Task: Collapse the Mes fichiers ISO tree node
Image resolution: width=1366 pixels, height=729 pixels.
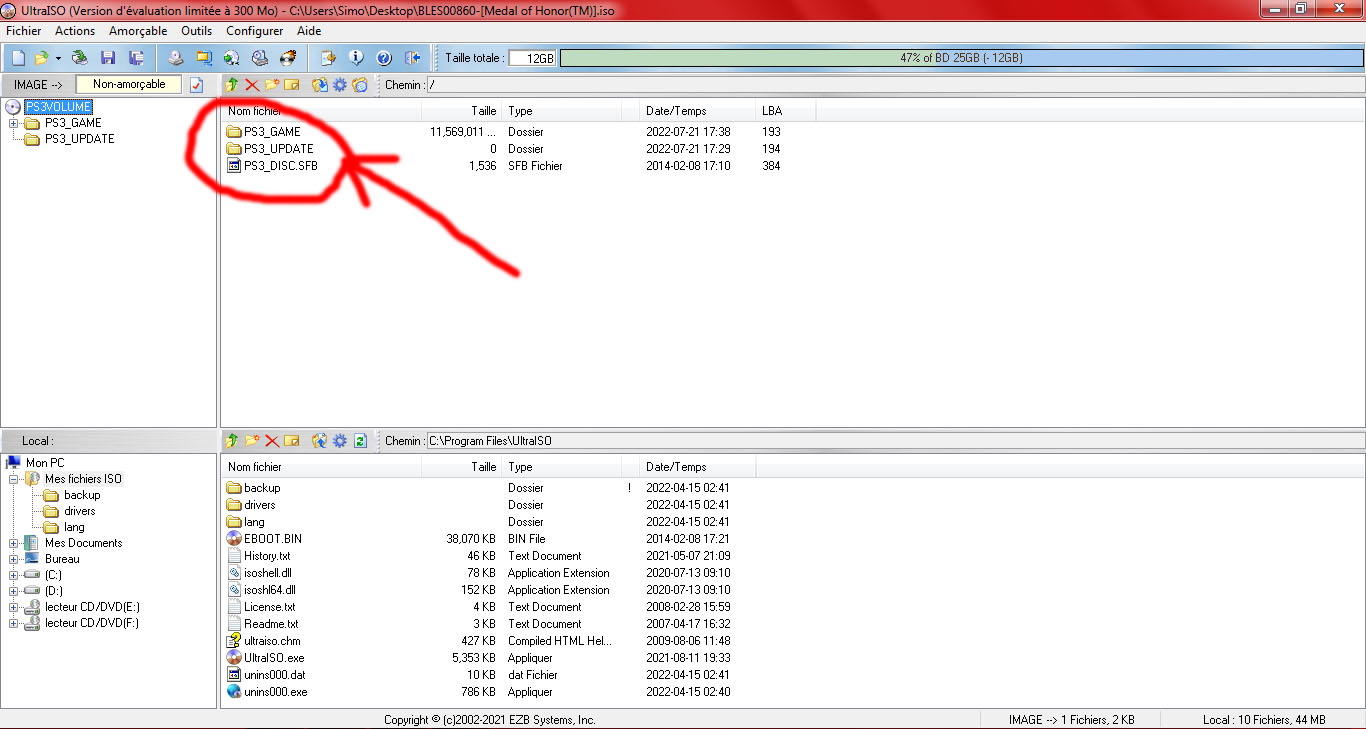Action: (14, 479)
